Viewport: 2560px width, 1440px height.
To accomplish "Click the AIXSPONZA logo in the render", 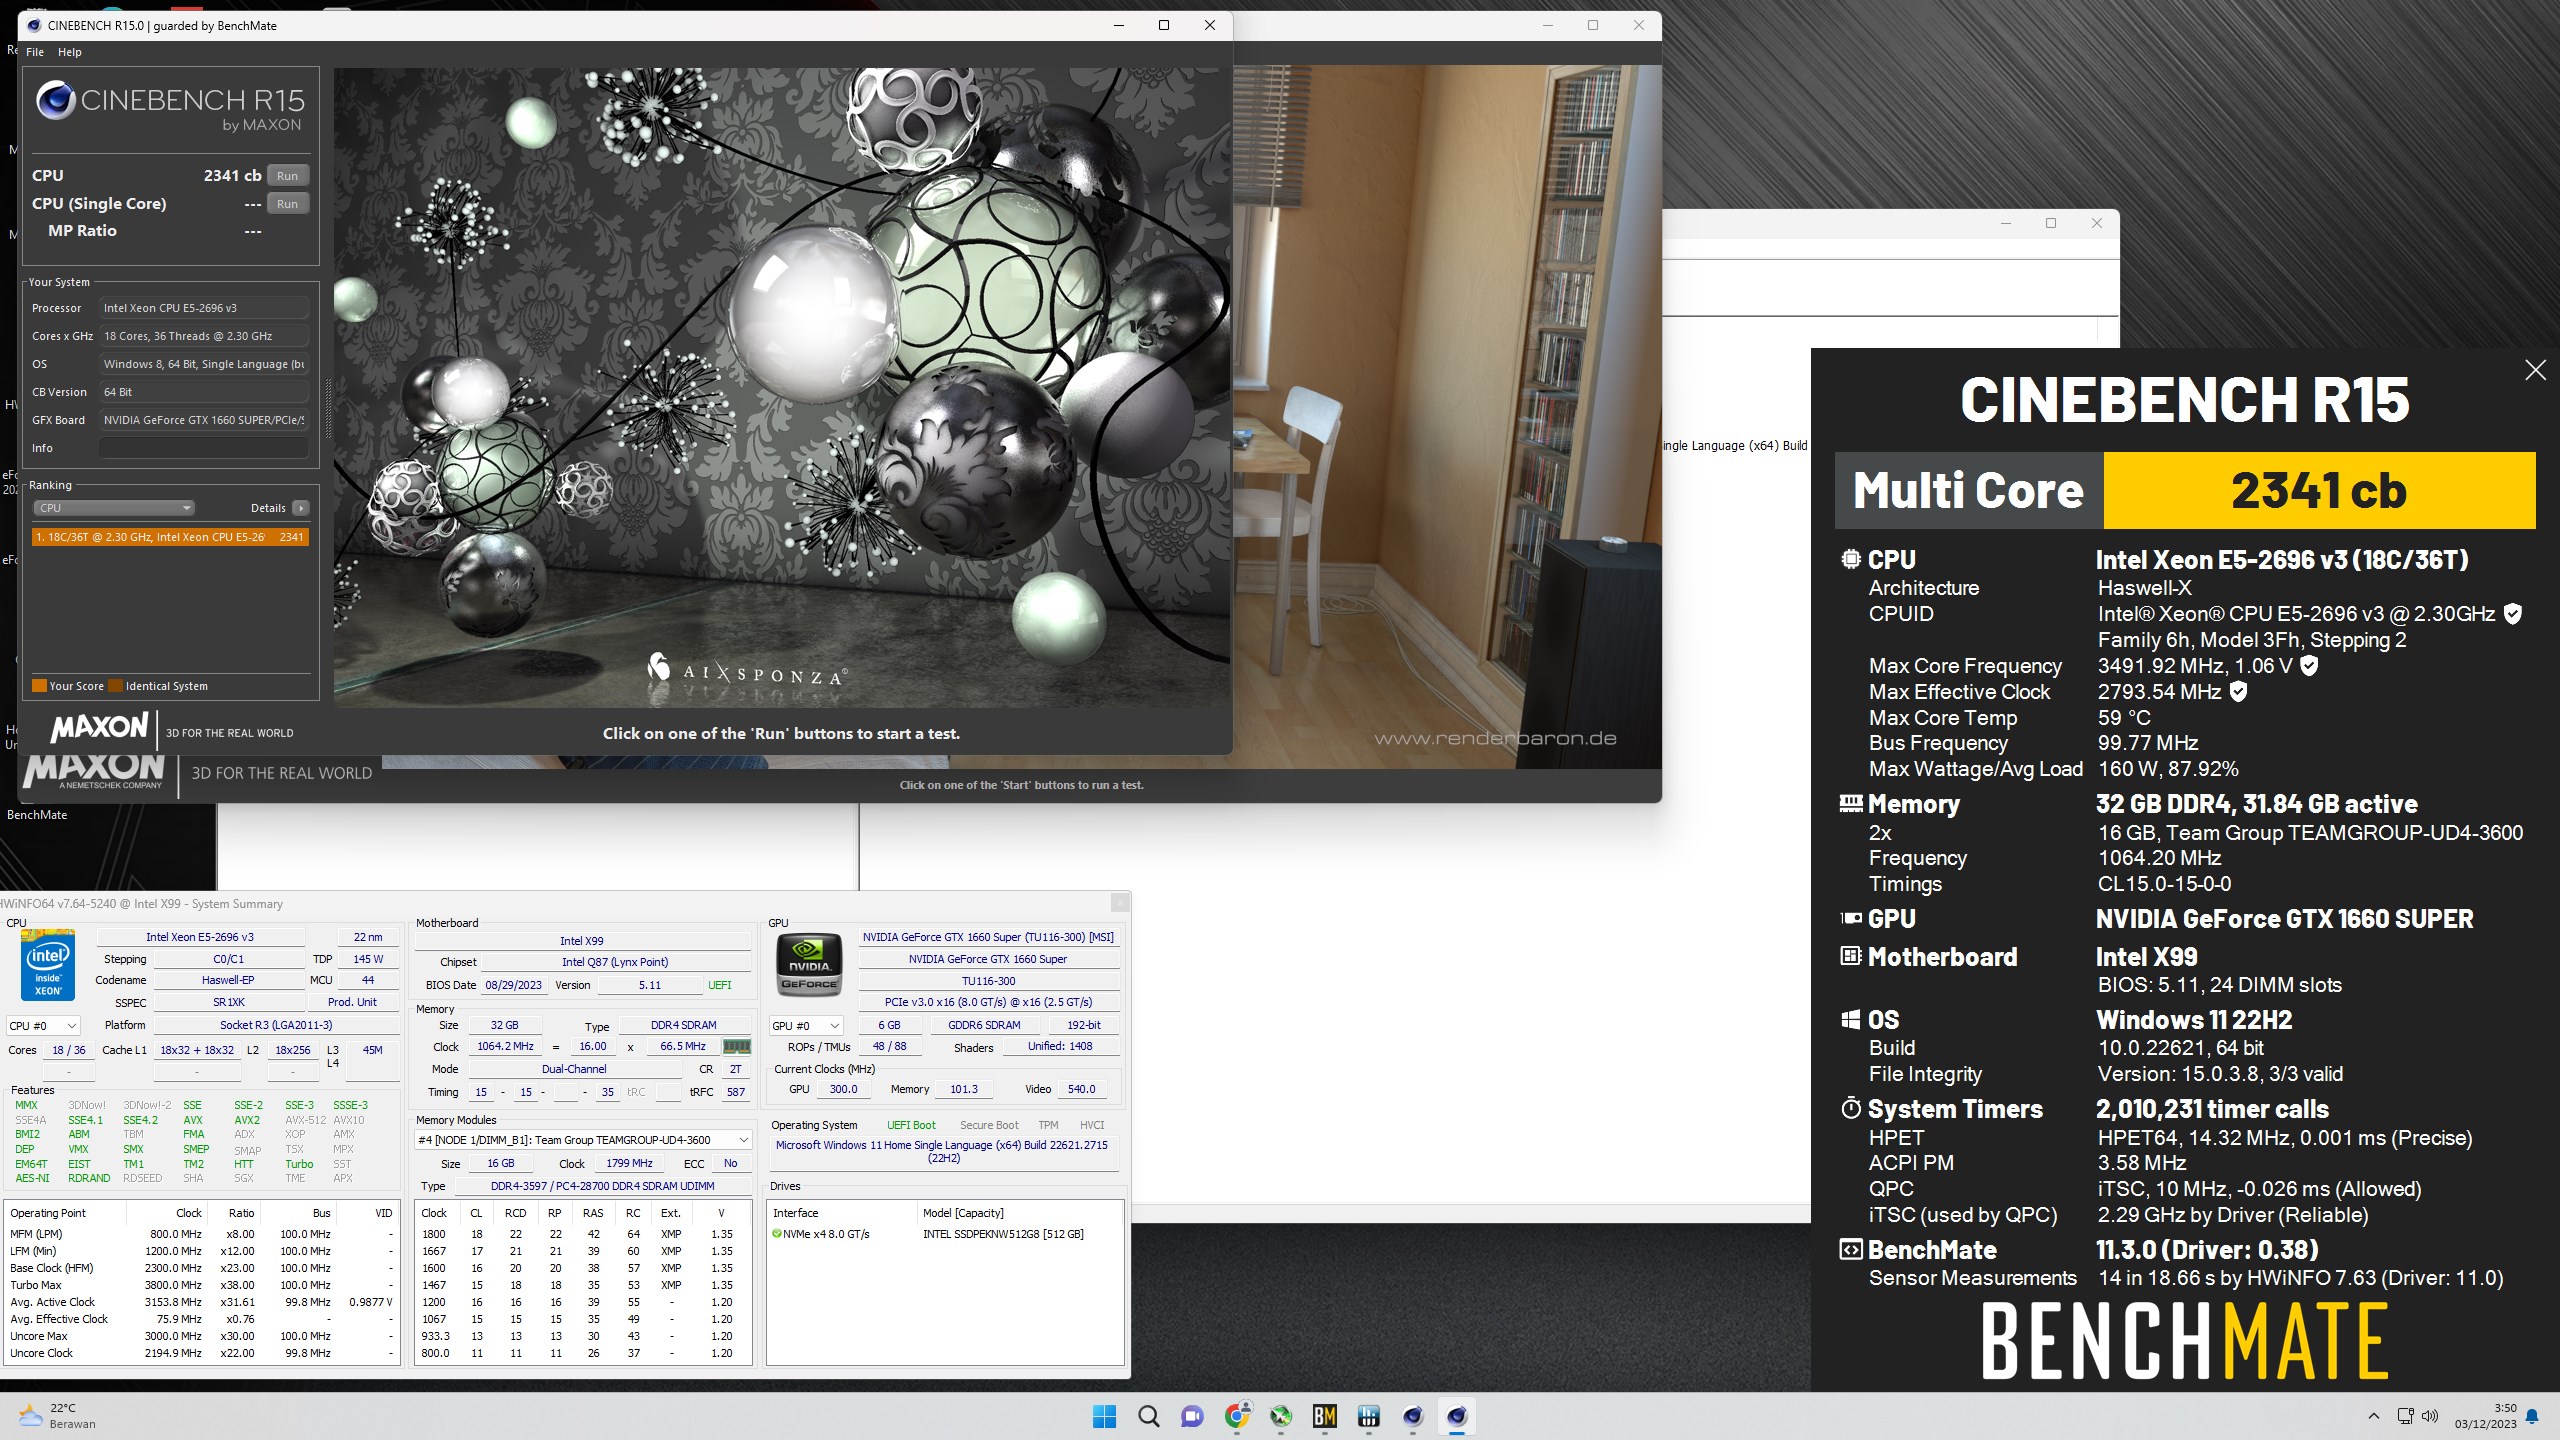I will [747, 668].
